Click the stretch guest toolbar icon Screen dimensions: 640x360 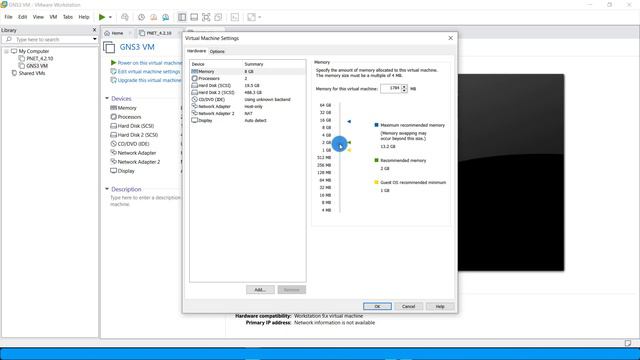[251, 17]
